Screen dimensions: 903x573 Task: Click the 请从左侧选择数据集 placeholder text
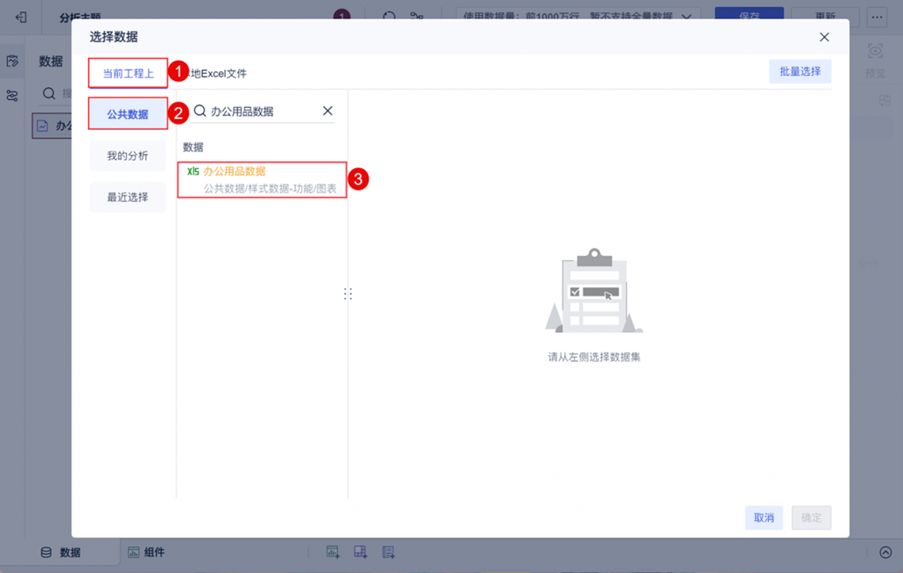coord(594,357)
